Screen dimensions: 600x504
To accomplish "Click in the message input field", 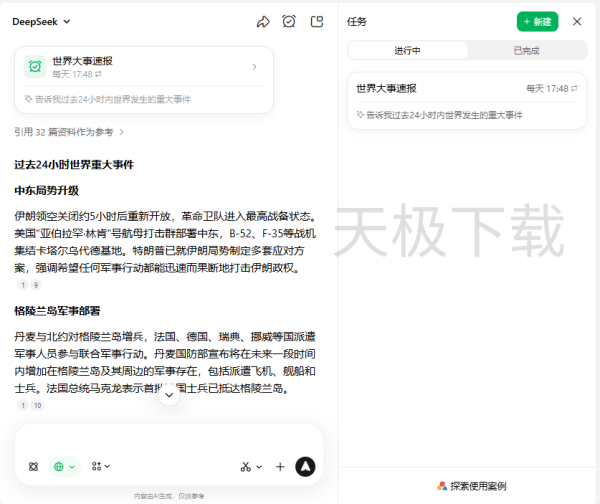I will click(168, 438).
